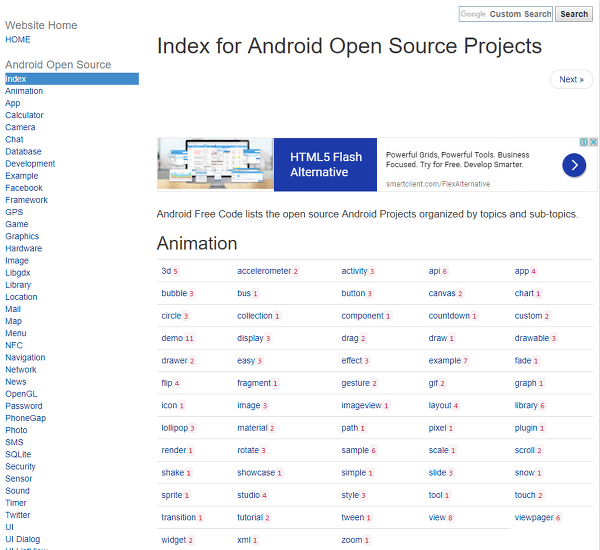Open the collection animation topic
This screenshot has width=600, height=550.
point(255,316)
